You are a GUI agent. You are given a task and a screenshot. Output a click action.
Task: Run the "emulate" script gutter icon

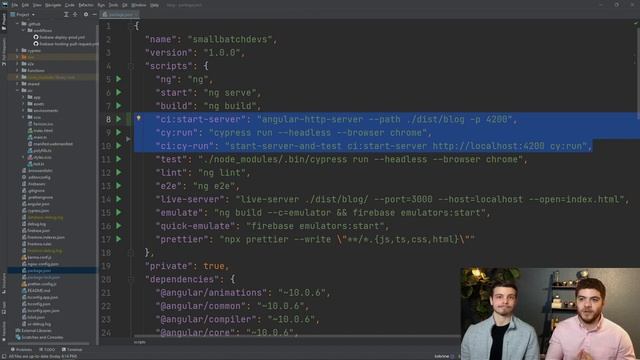119,212
